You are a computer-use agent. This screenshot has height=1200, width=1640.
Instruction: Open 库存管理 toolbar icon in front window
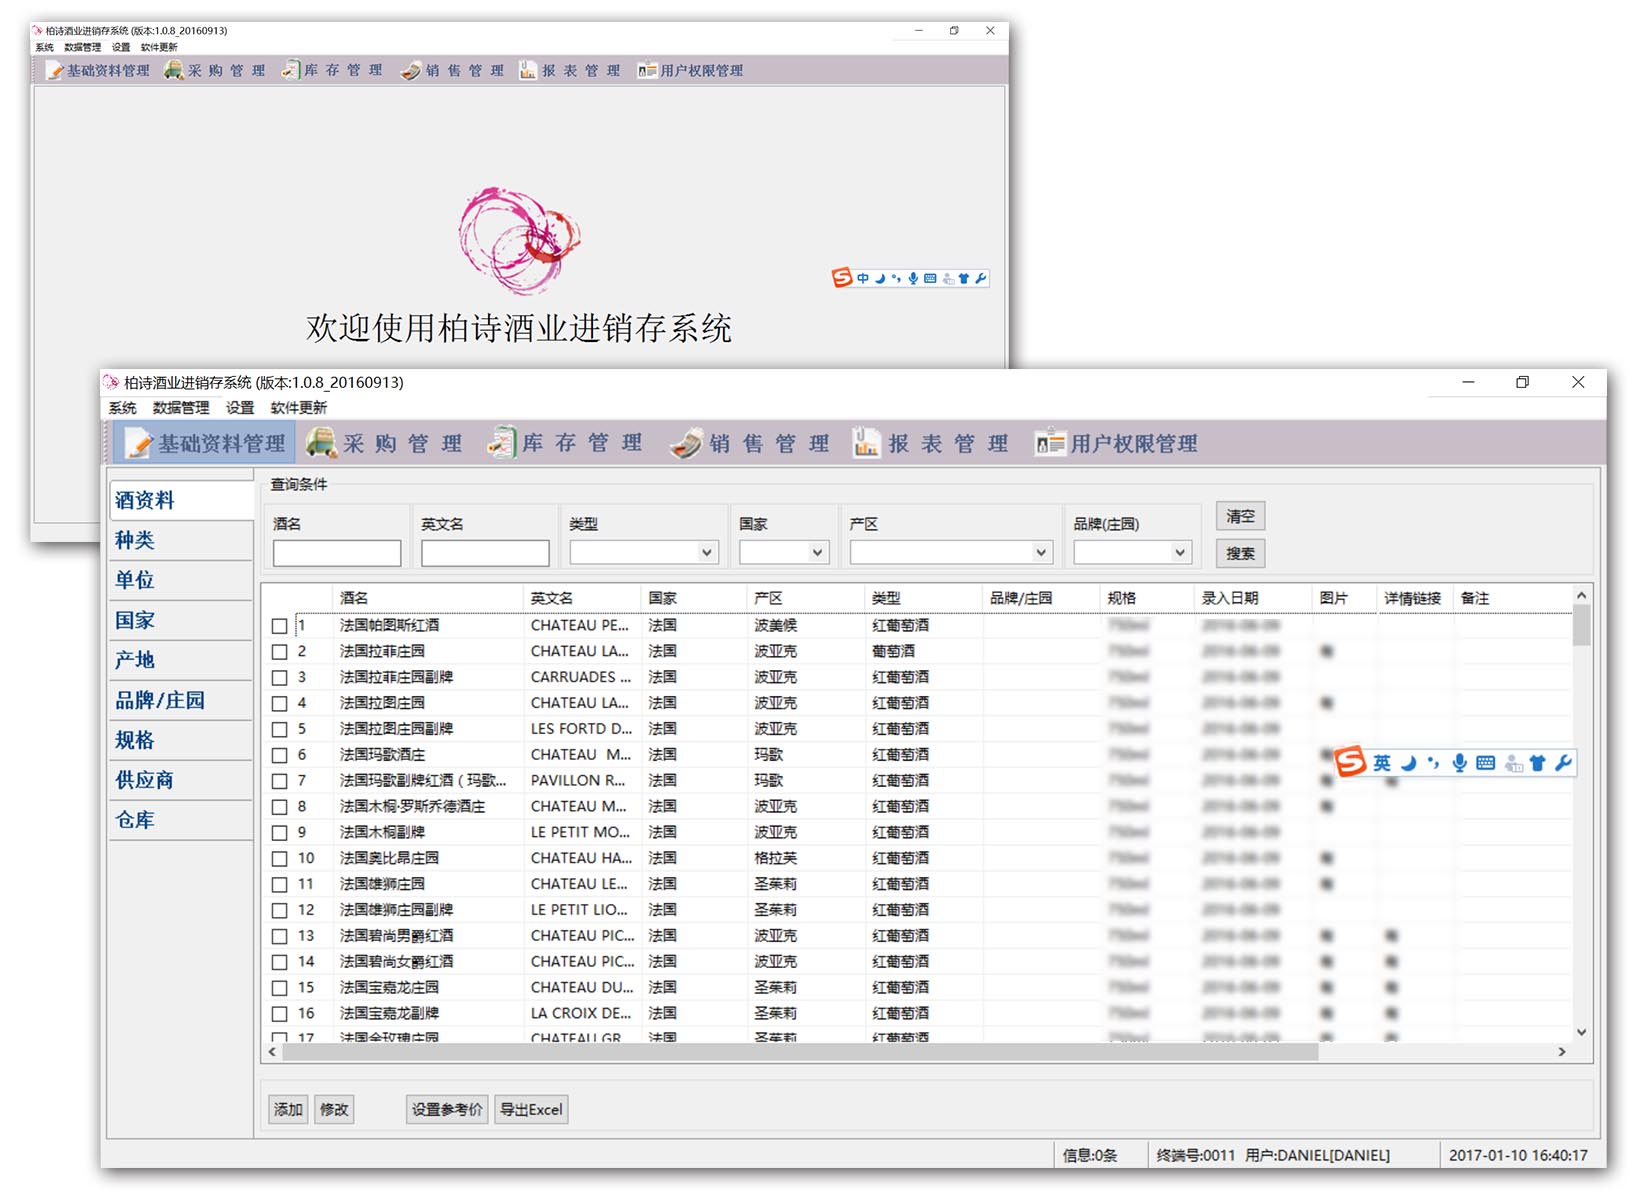501,442
